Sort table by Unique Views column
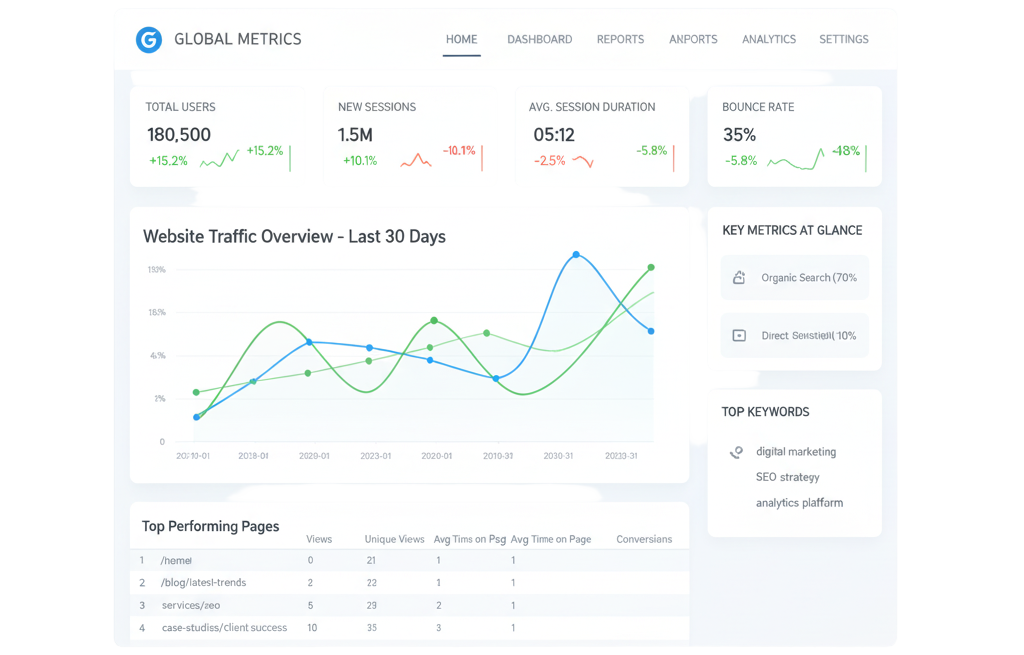The height and width of the screenshot is (655, 1024). tap(394, 539)
